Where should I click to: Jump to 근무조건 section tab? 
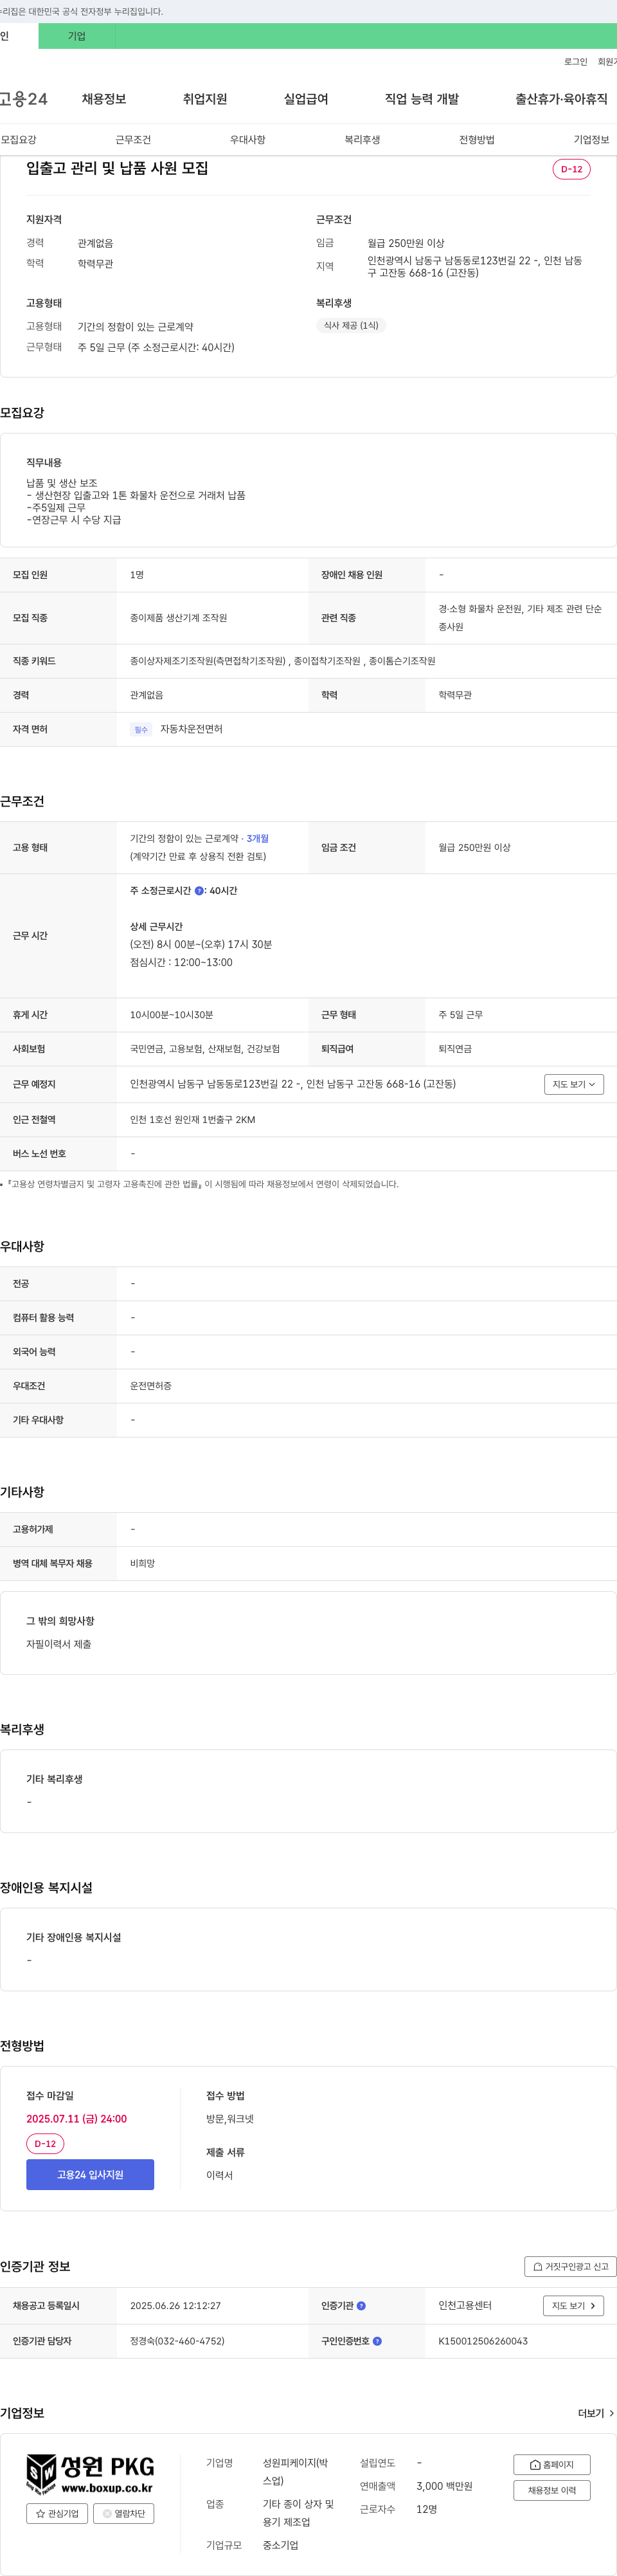[133, 140]
